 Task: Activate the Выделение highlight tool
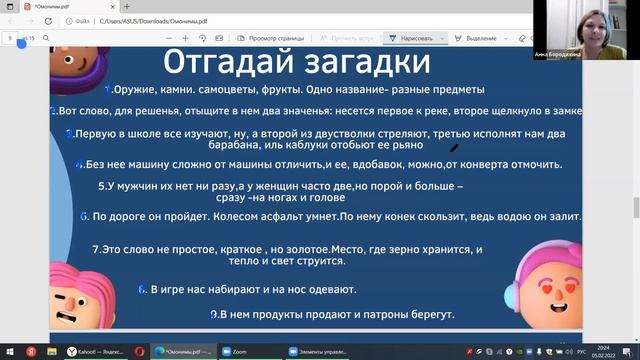coord(476,38)
